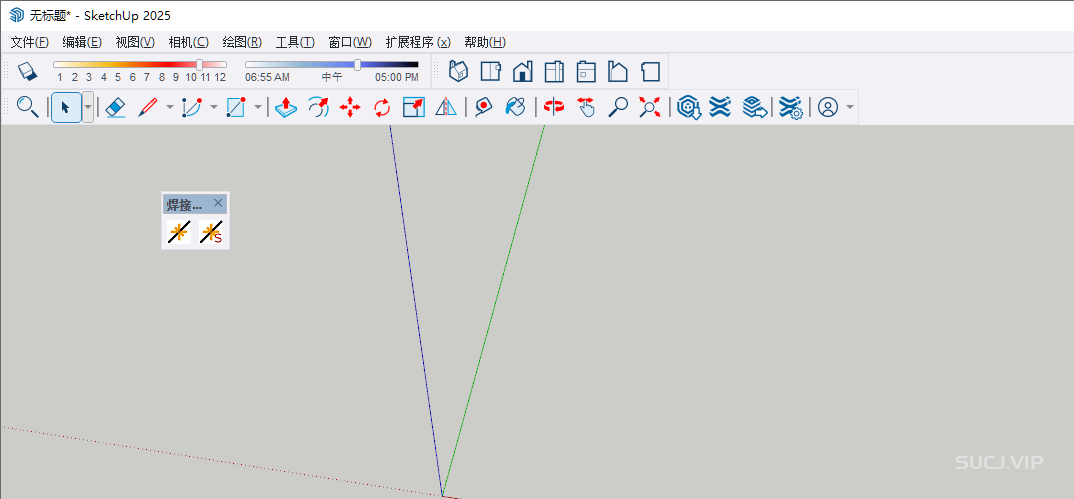This screenshot has width=1074, height=499.
Task: Open the Extension Manager
Action: pyautogui.click(x=790, y=107)
